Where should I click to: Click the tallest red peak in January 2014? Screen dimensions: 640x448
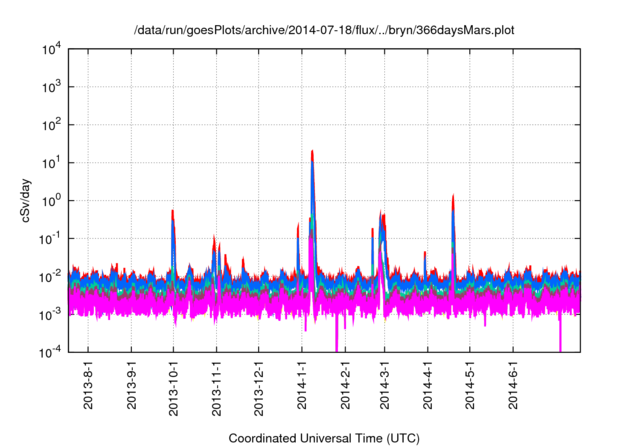pyautogui.click(x=313, y=155)
